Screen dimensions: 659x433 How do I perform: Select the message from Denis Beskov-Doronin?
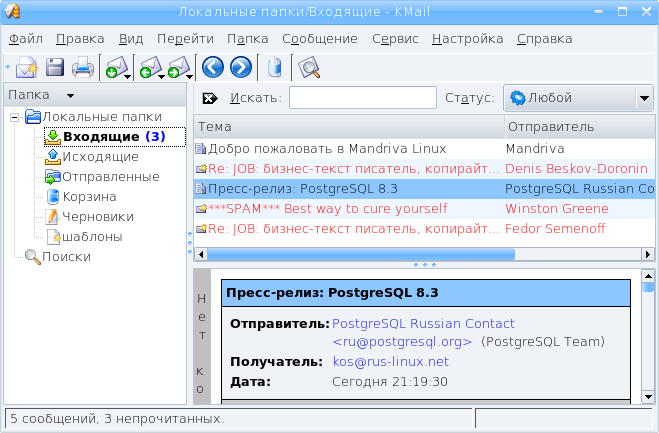[x=424, y=169]
